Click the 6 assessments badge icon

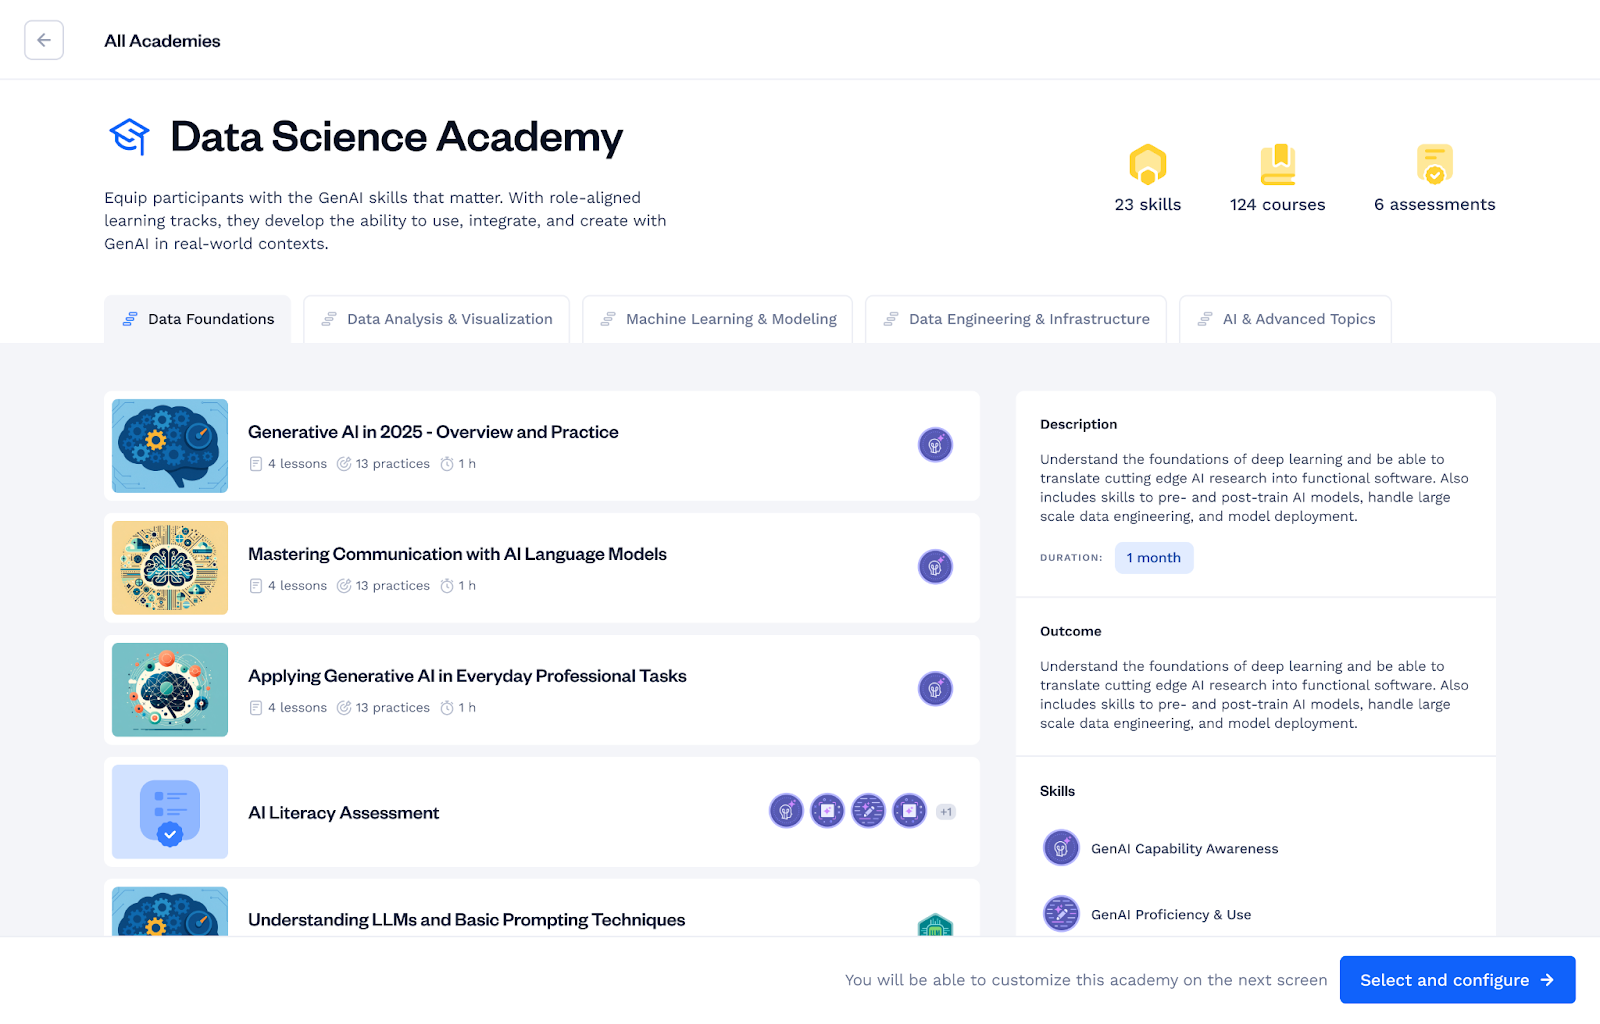(x=1434, y=166)
